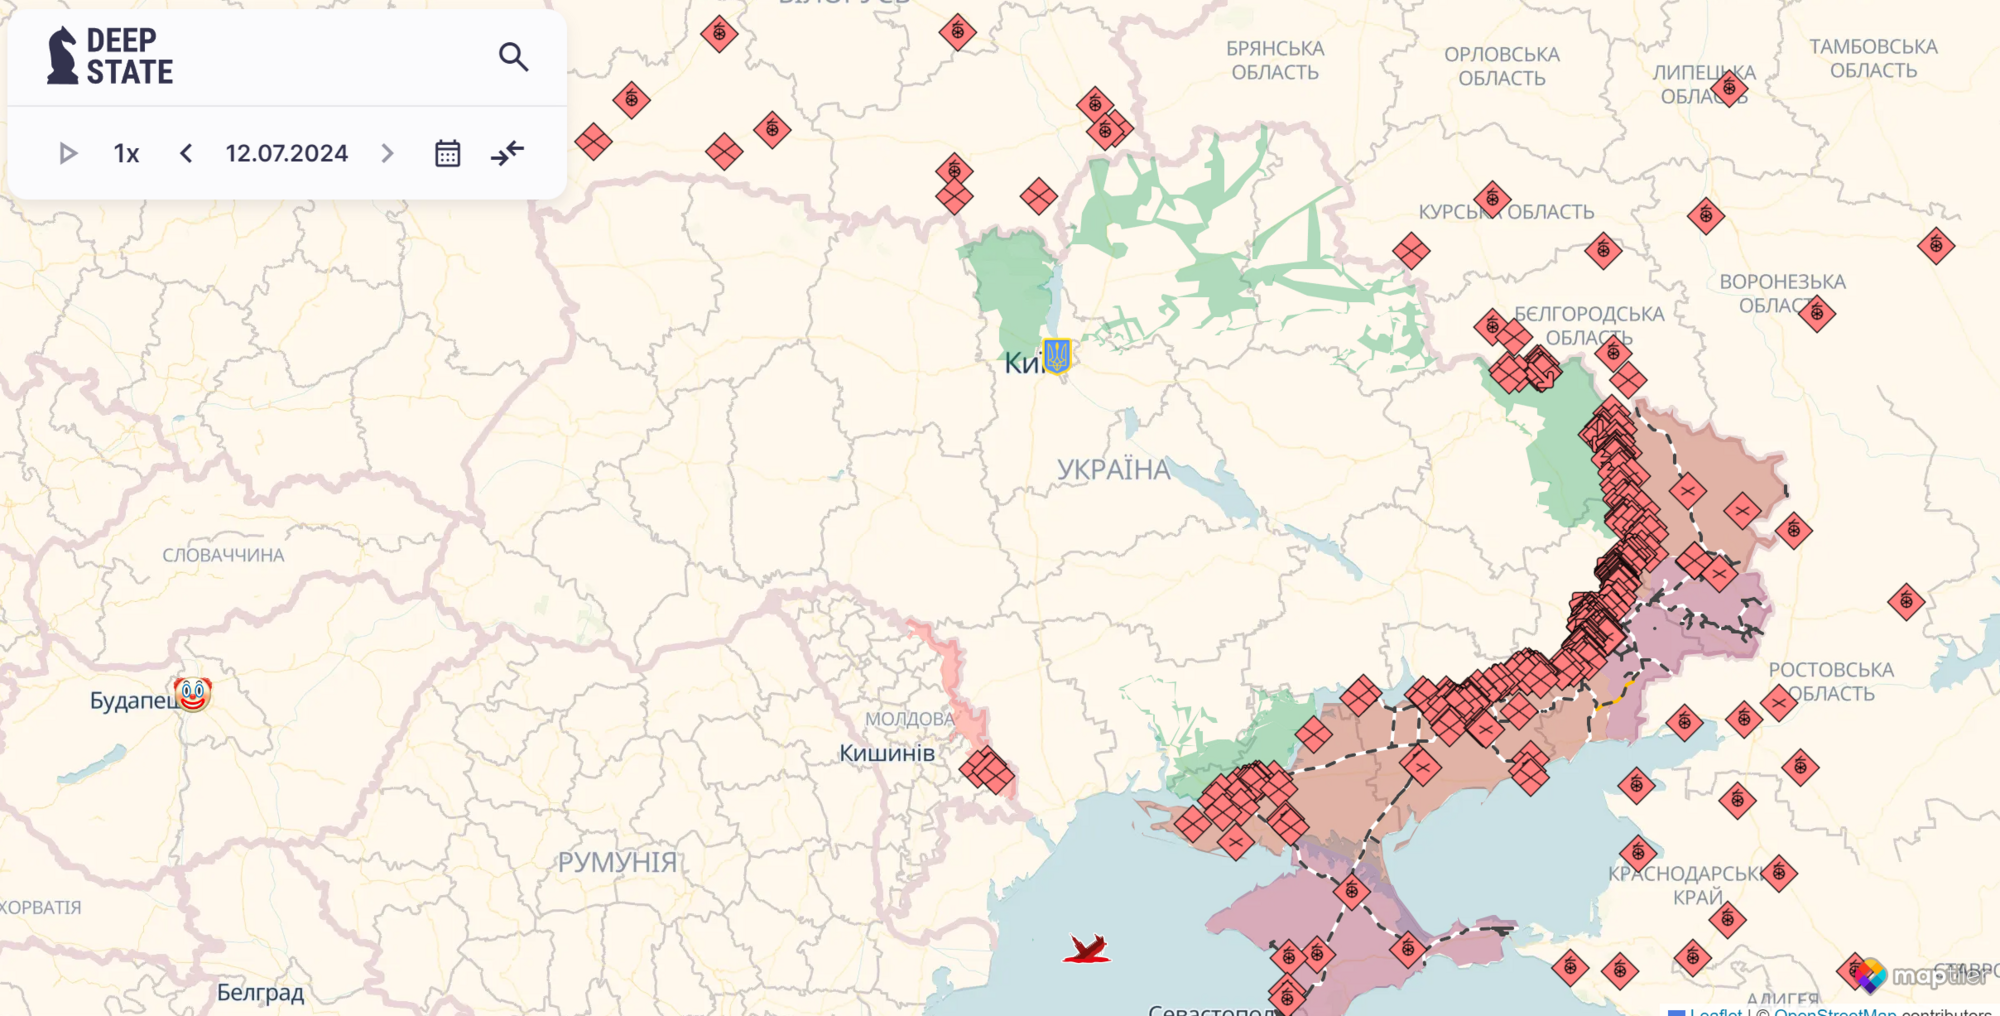Image resolution: width=2000 pixels, height=1016 pixels.
Task: Click the УКРАЇНА country label
Action: [1114, 470]
